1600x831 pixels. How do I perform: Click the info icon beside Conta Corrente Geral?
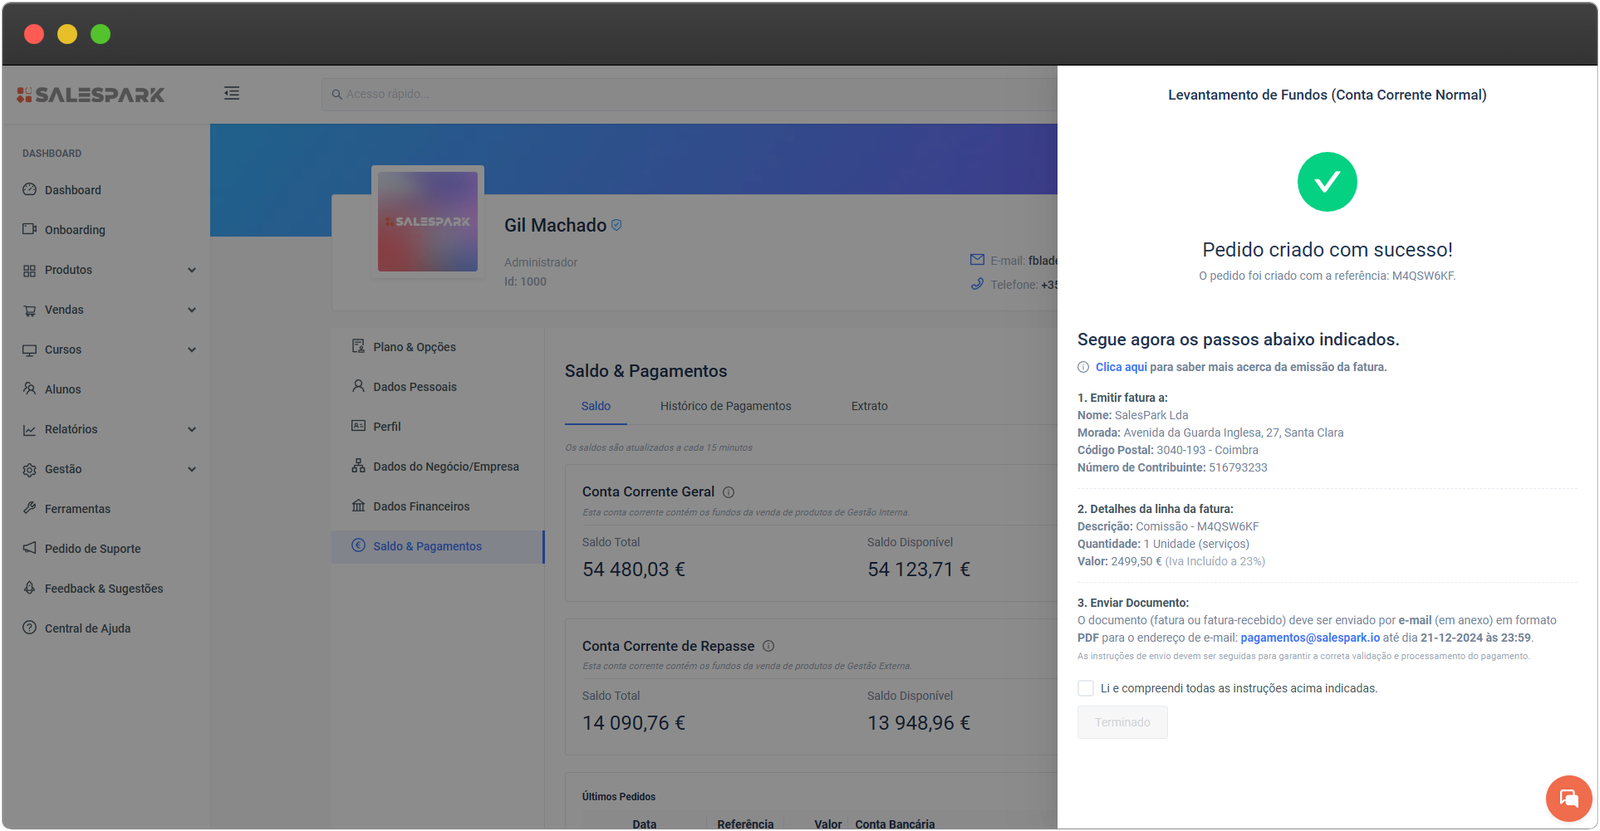pos(729,492)
